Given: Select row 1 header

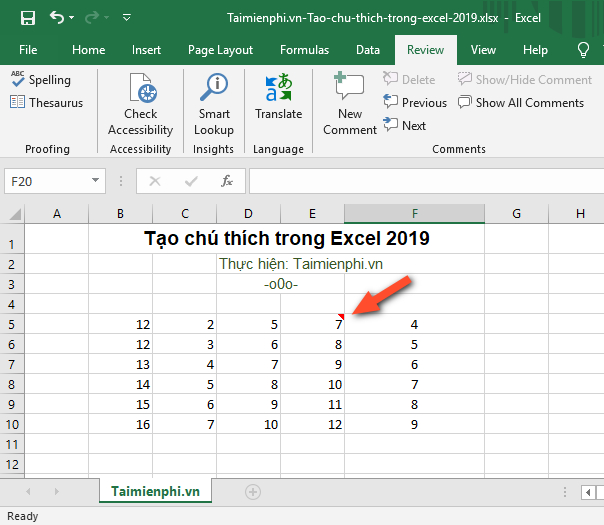Looking at the screenshot, I should pos(12,239).
